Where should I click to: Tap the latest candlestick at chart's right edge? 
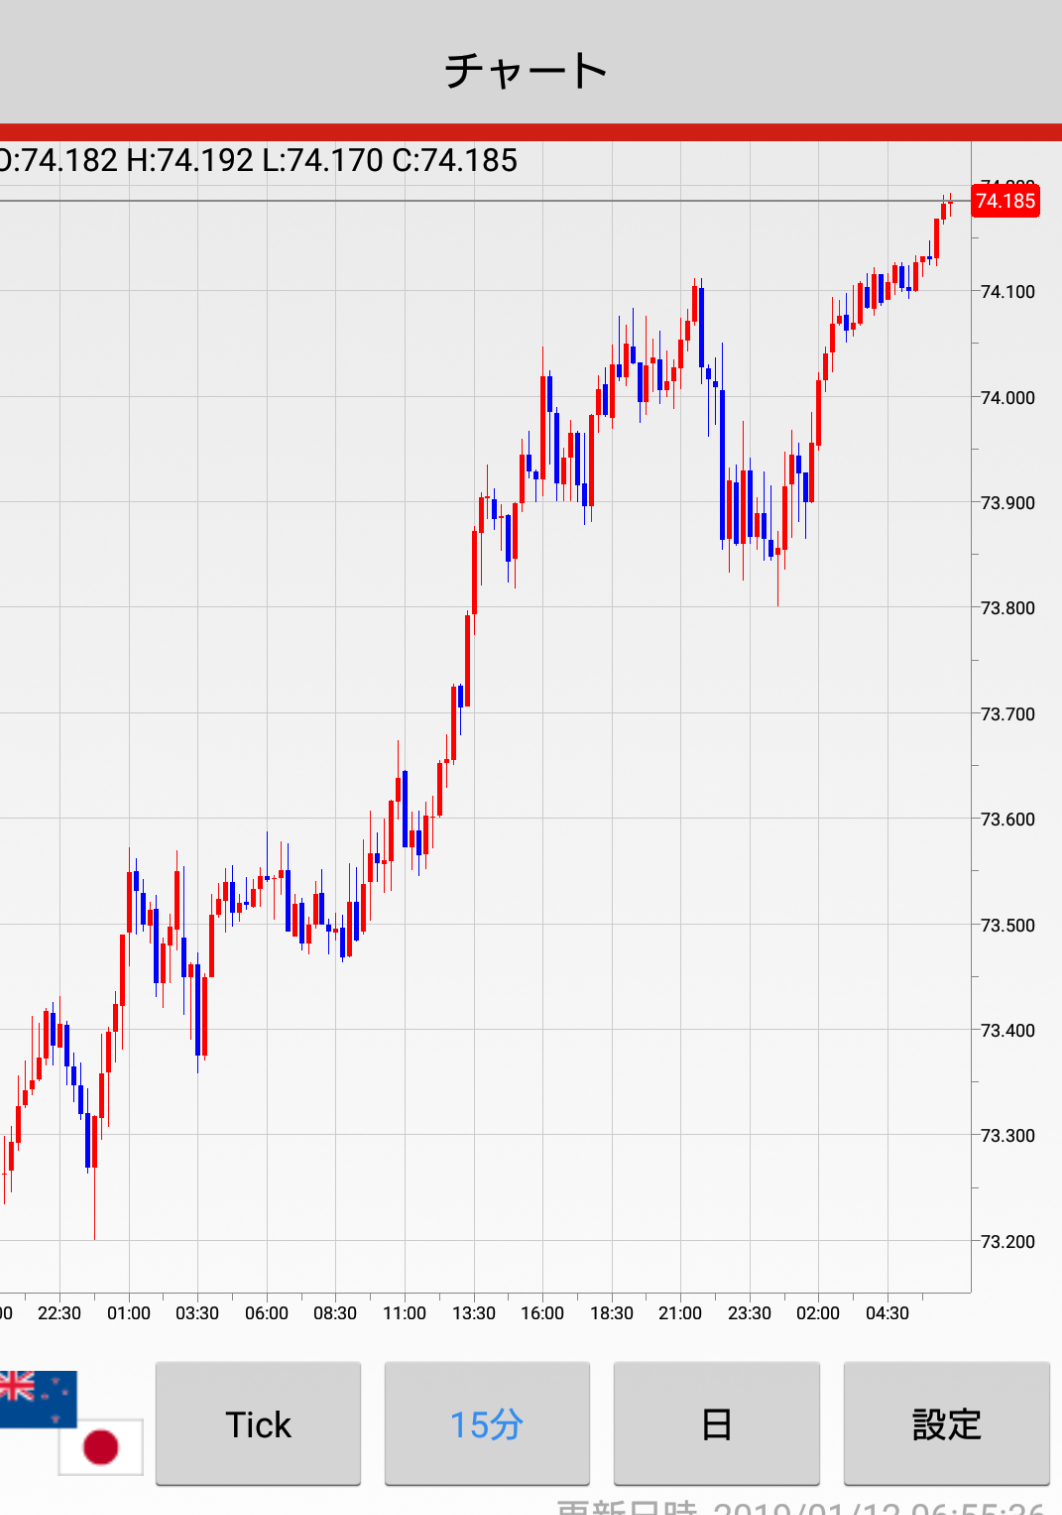pyautogui.click(x=950, y=203)
